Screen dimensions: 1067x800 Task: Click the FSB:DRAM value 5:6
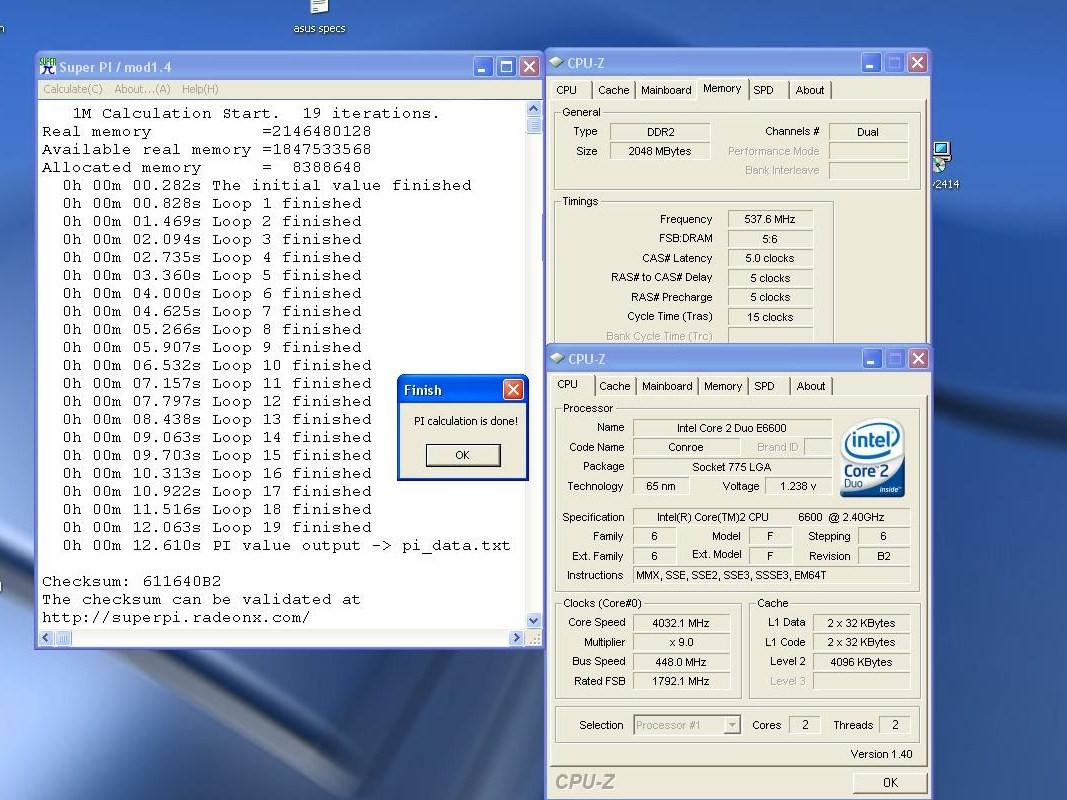770,239
